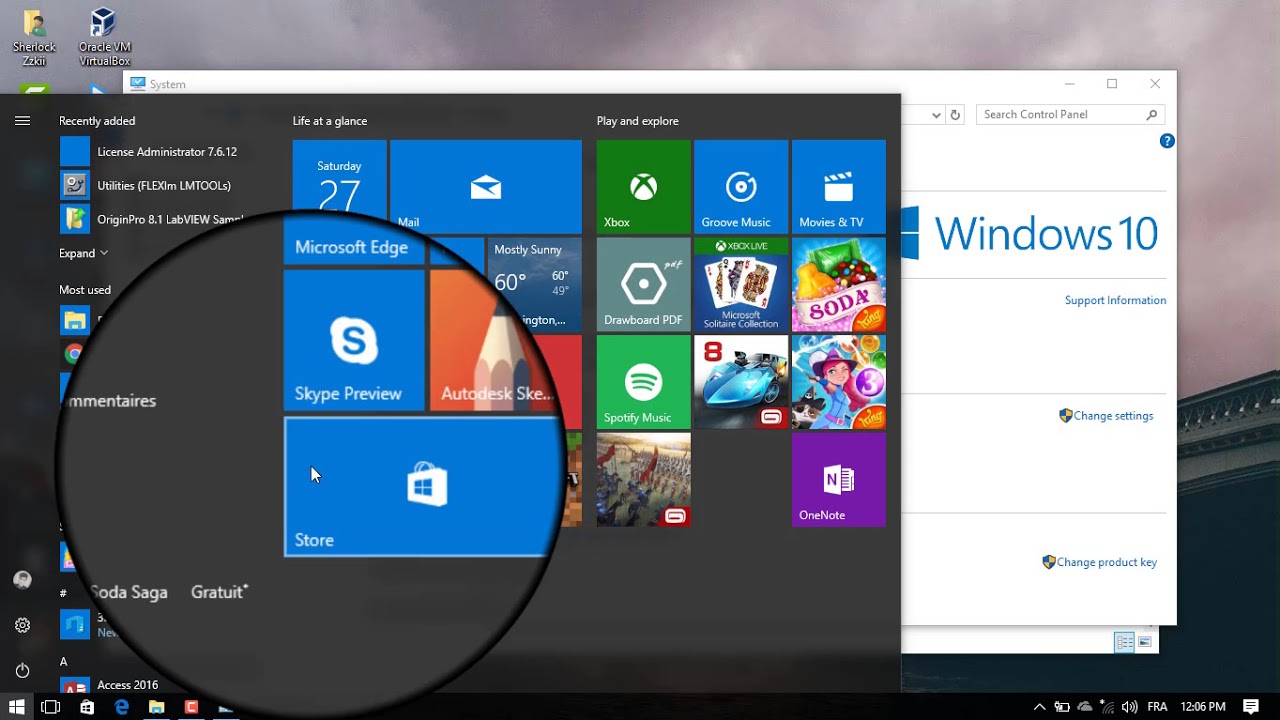Open the Asphalt 8 racing game tile
The height and width of the screenshot is (720, 1280).
click(x=740, y=382)
